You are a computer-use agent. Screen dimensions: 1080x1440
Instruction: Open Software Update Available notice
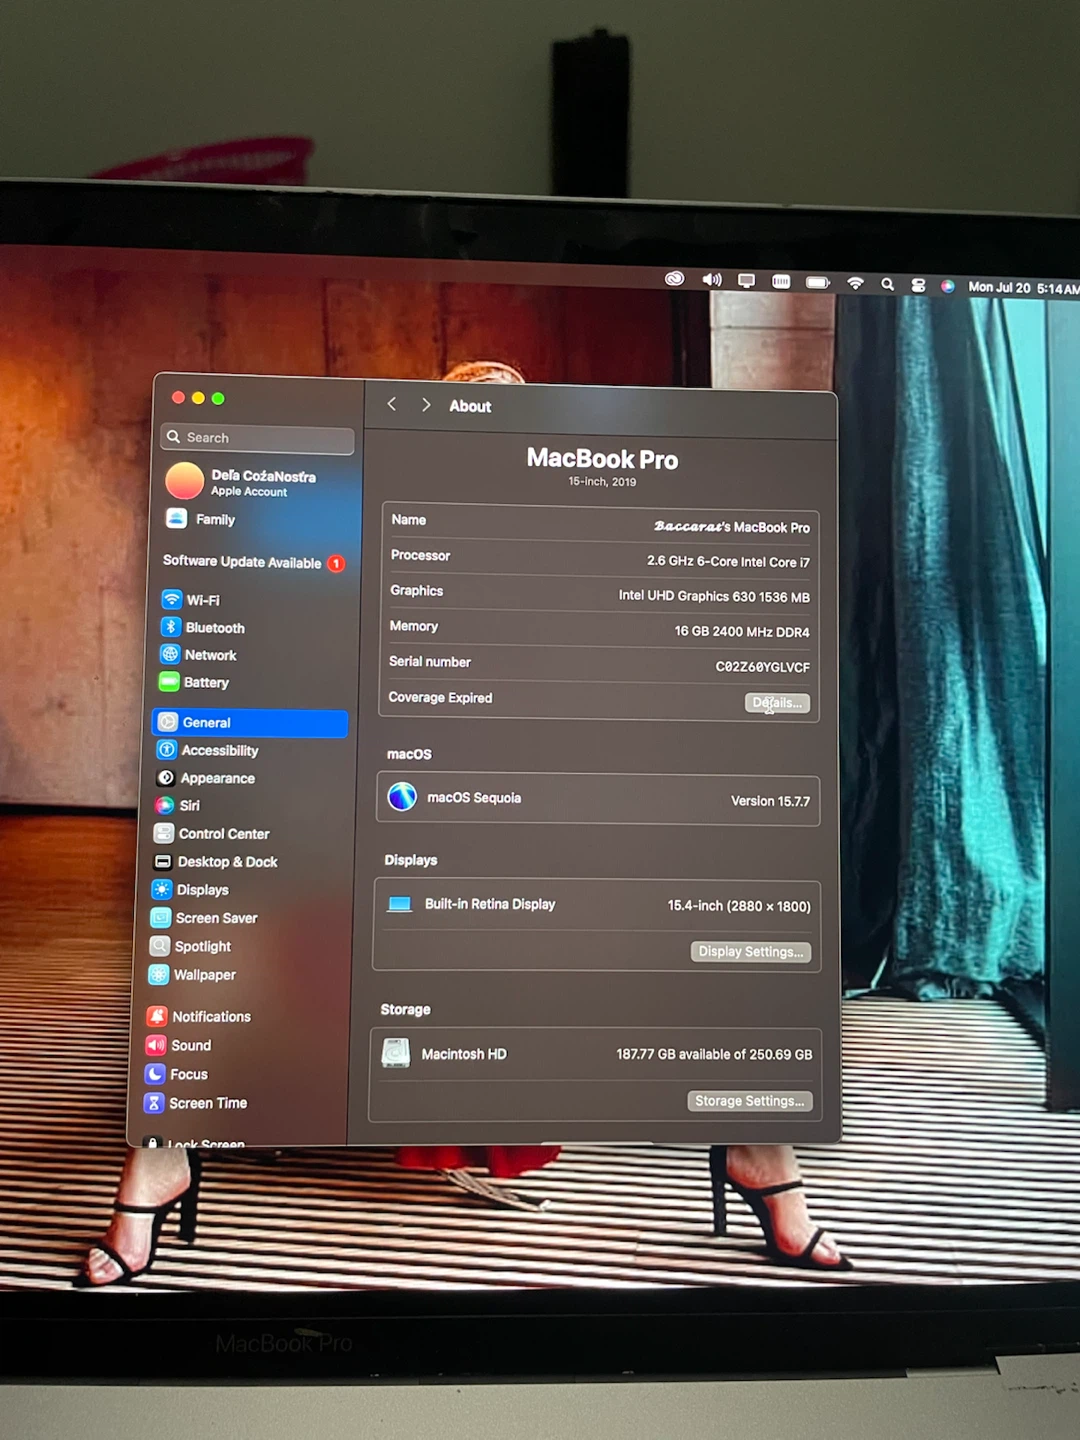click(x=253, y=562)
